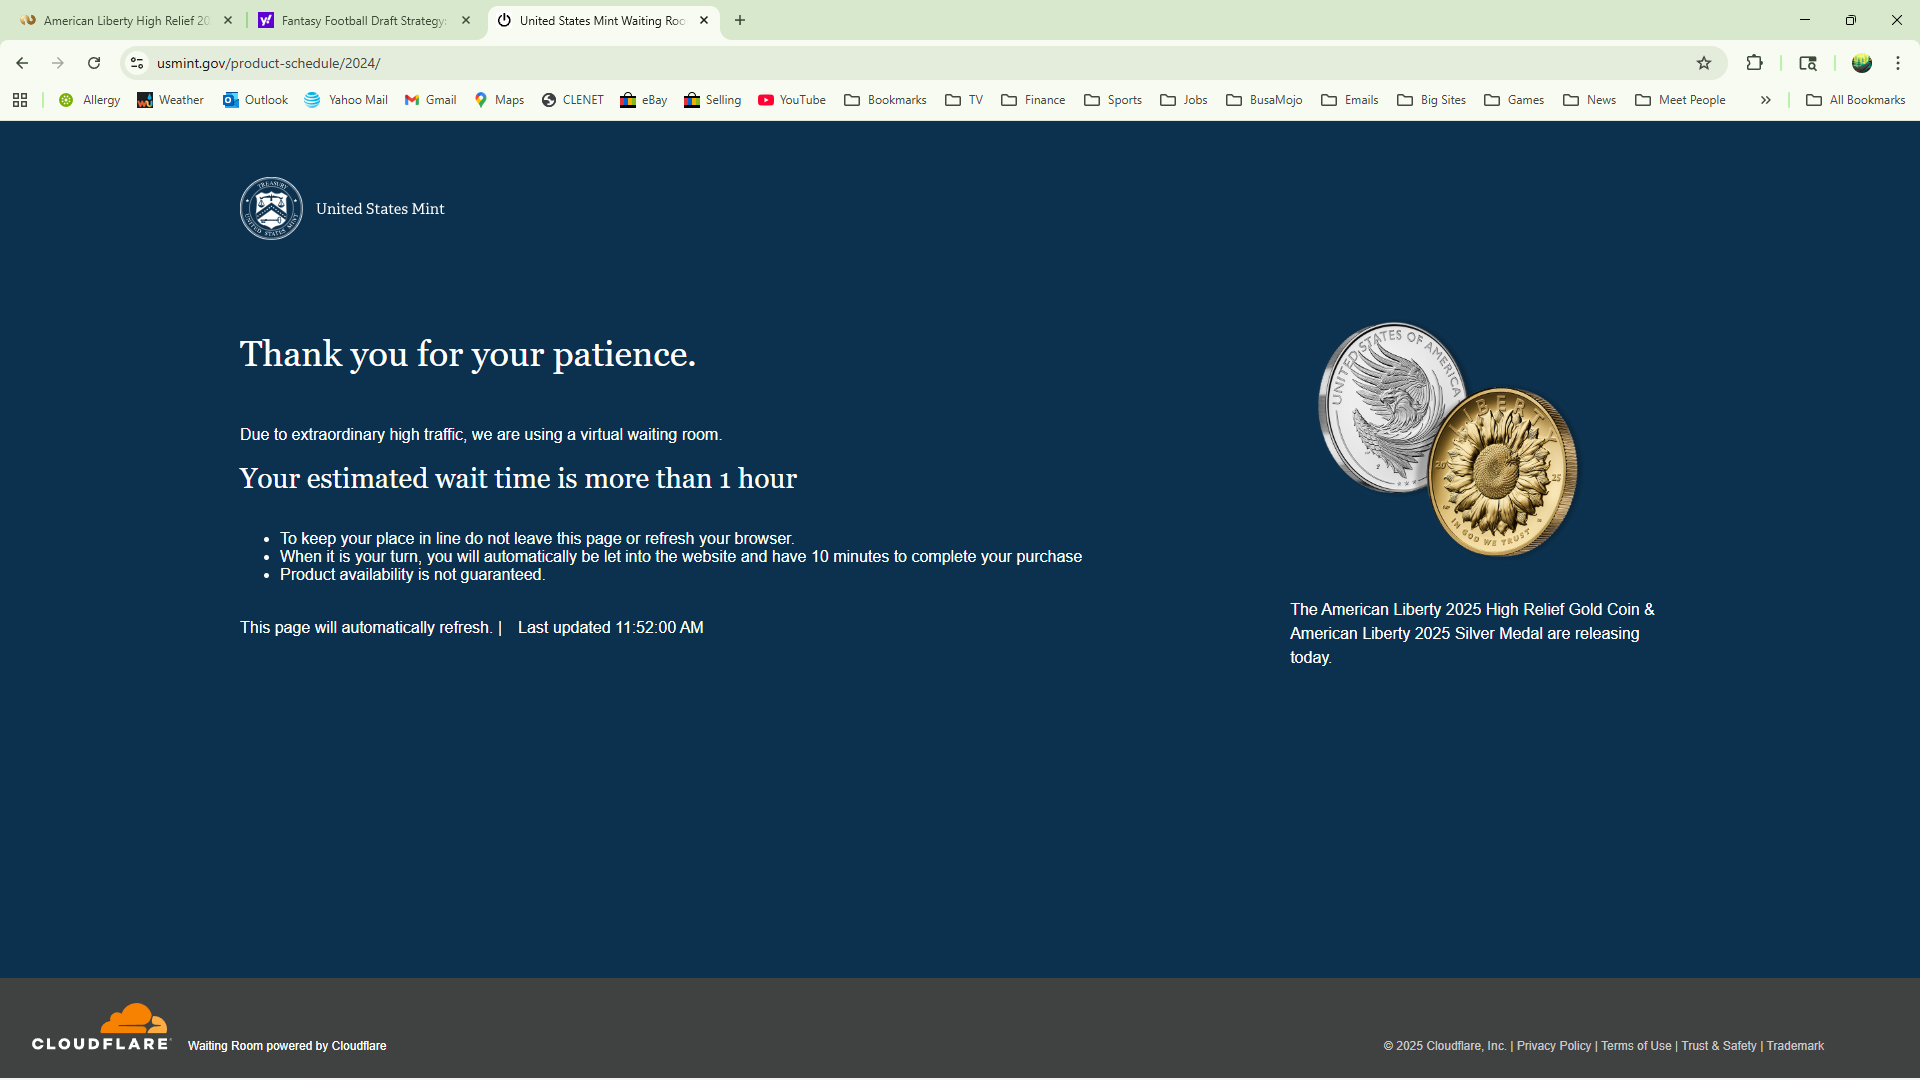The height and width of the screenshot is (1080, 1920).
Task: Close the Fantasy Football Draft Strategy tab
Action: click(466, 20)
